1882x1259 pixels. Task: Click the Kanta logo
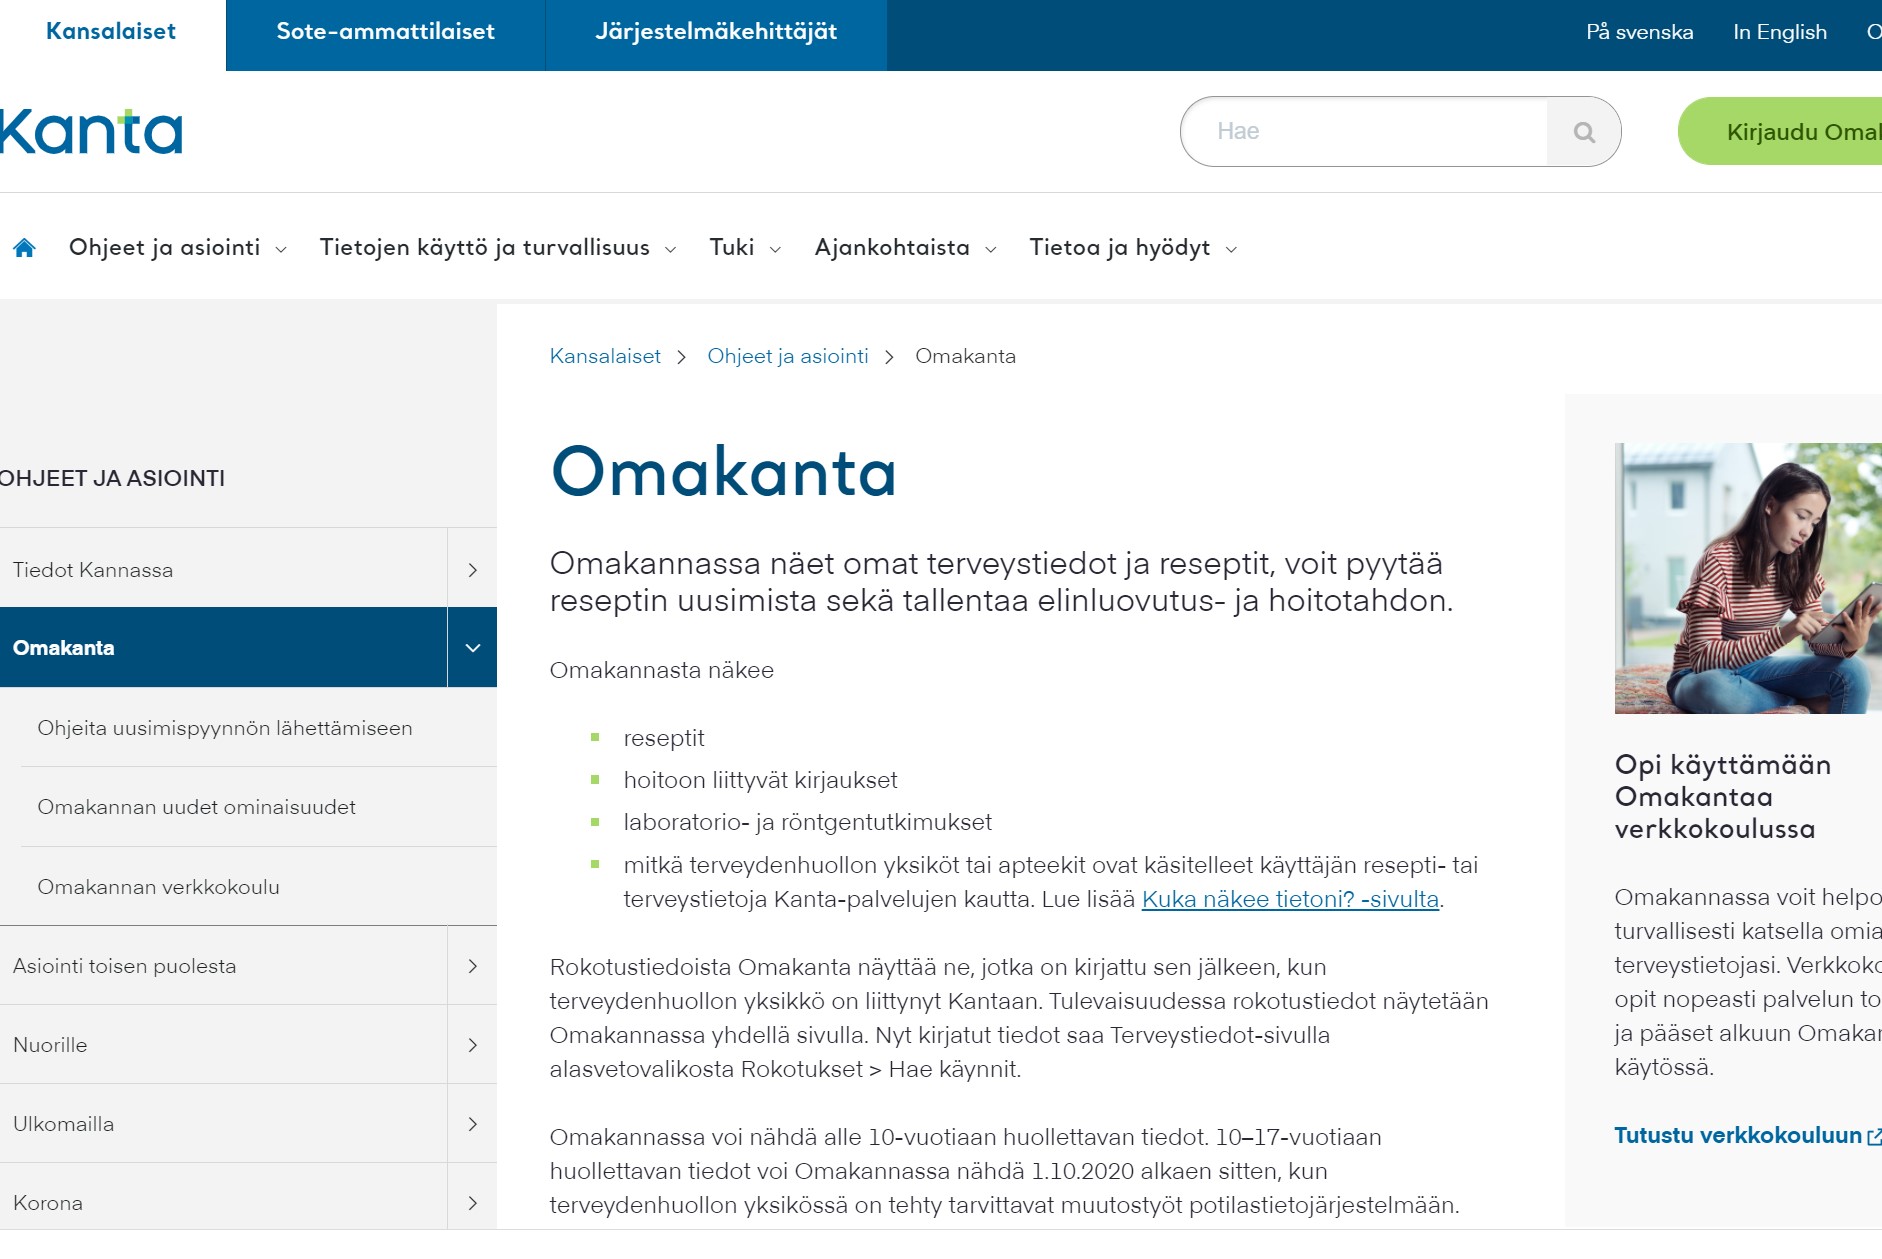coord(91,132)
